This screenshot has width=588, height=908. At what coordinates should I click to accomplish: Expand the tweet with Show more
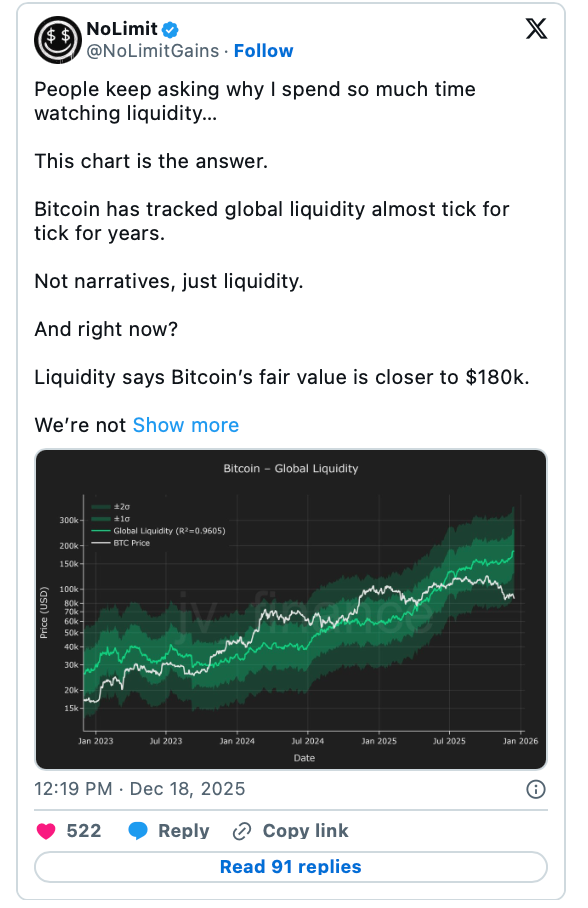[185, 425]
